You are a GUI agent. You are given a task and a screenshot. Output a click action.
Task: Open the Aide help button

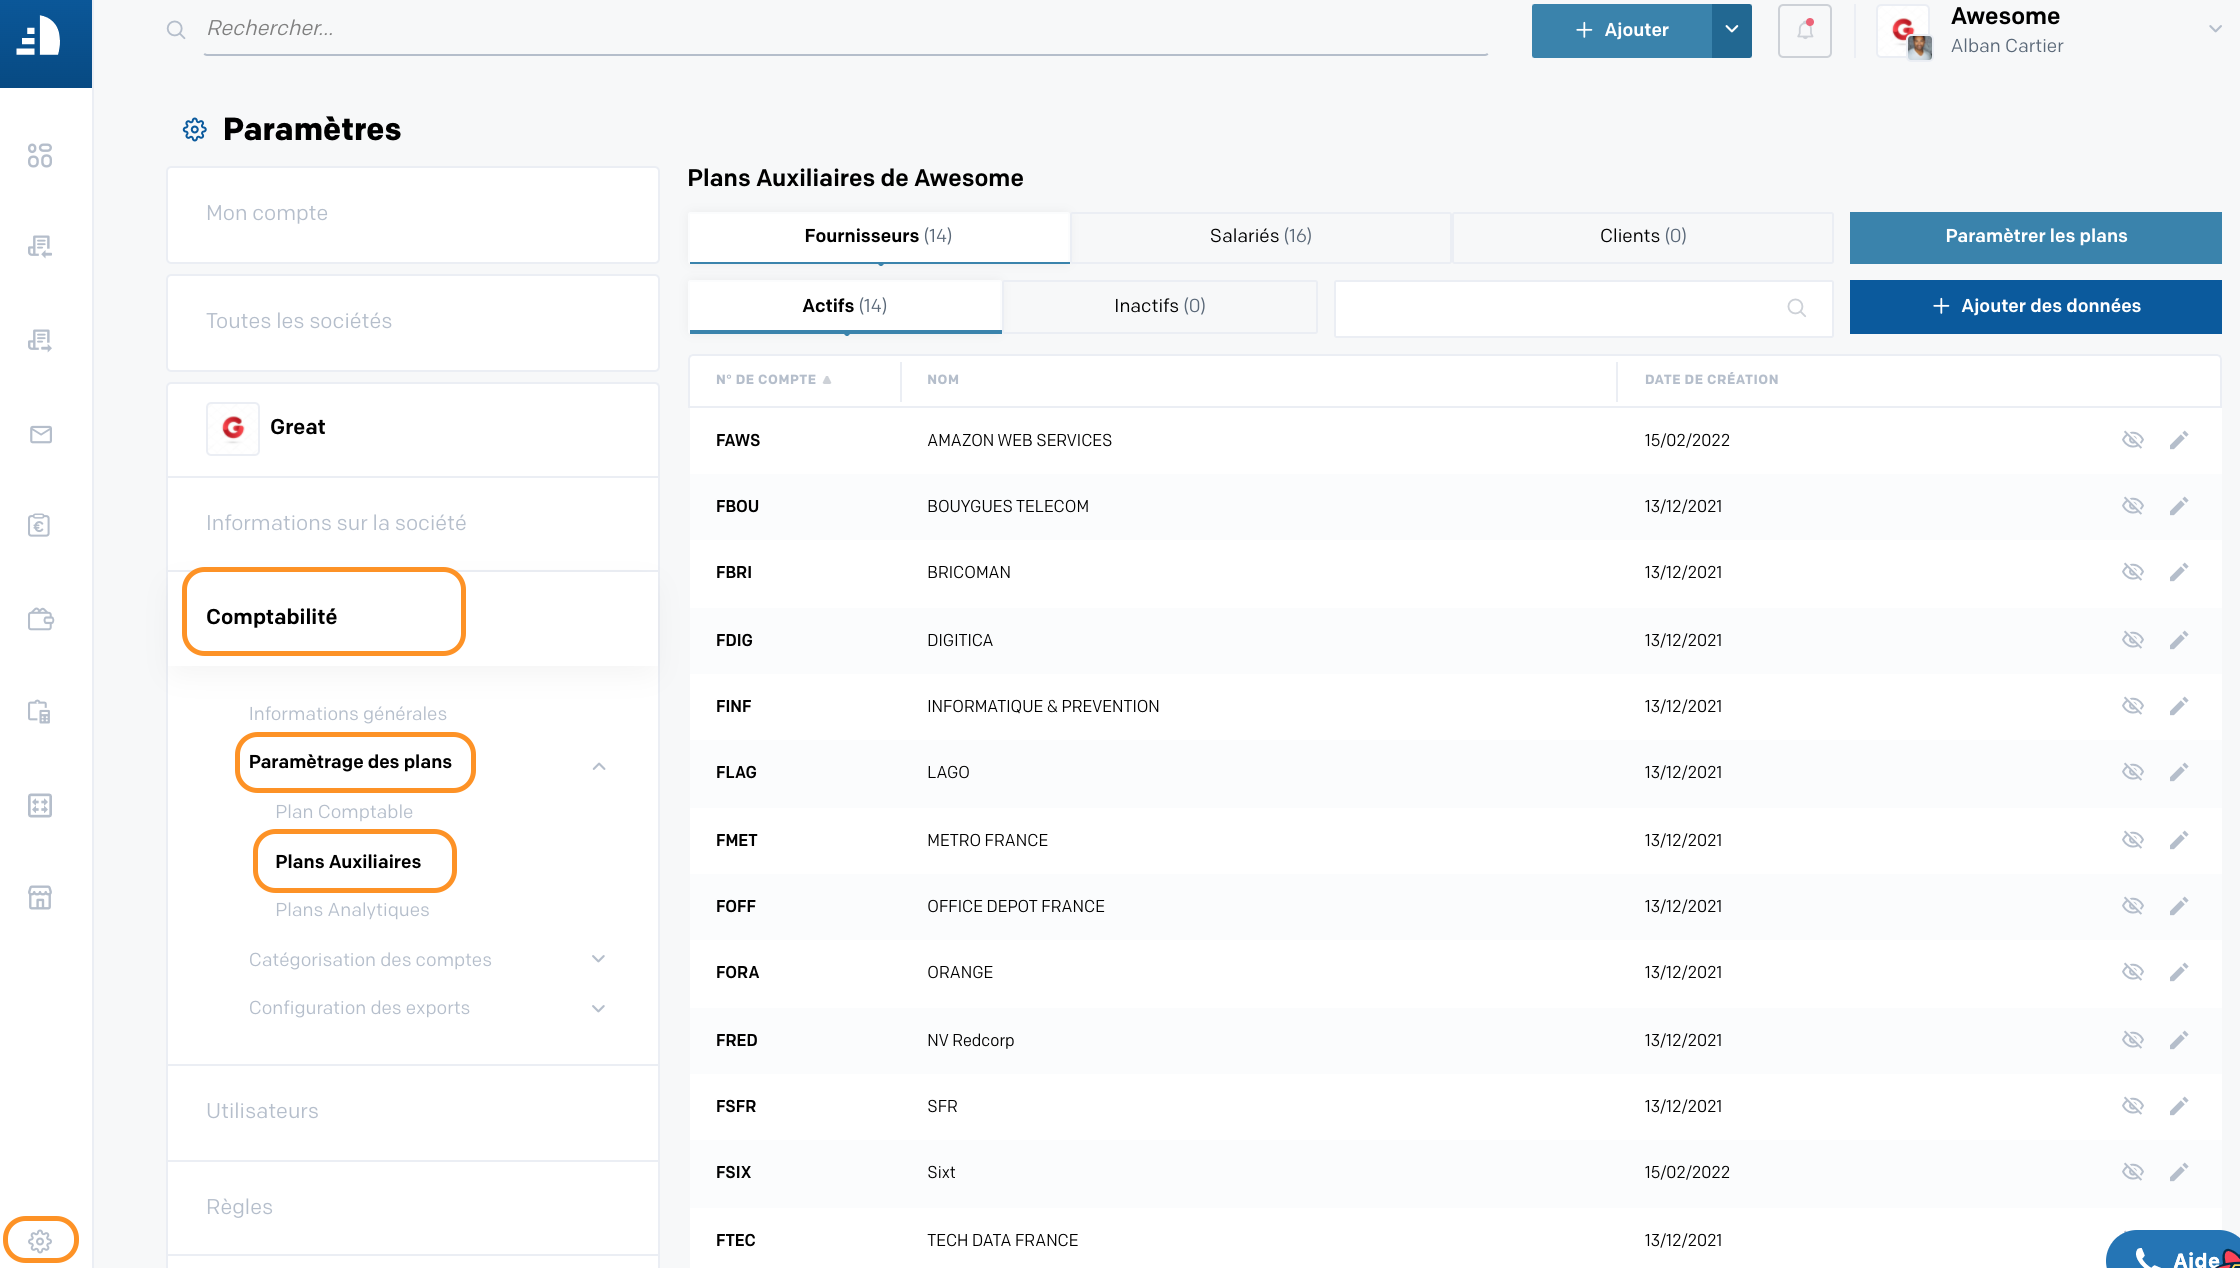(x=2175, y=1250)
